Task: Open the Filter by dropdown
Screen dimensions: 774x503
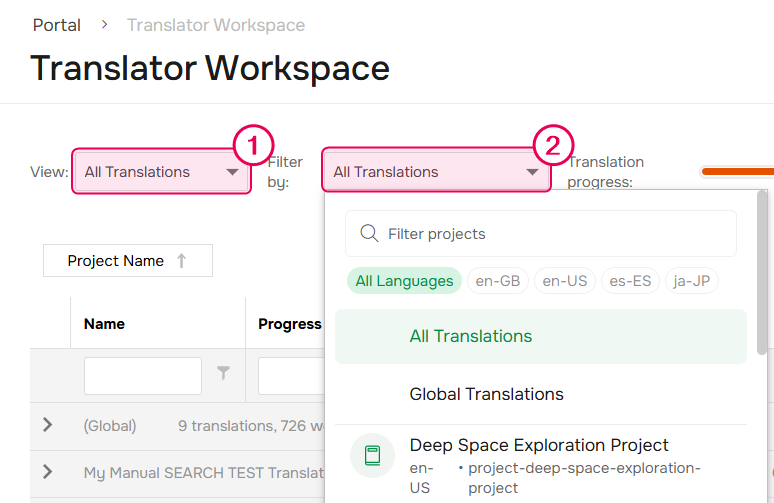Action: tap(436, 171)
